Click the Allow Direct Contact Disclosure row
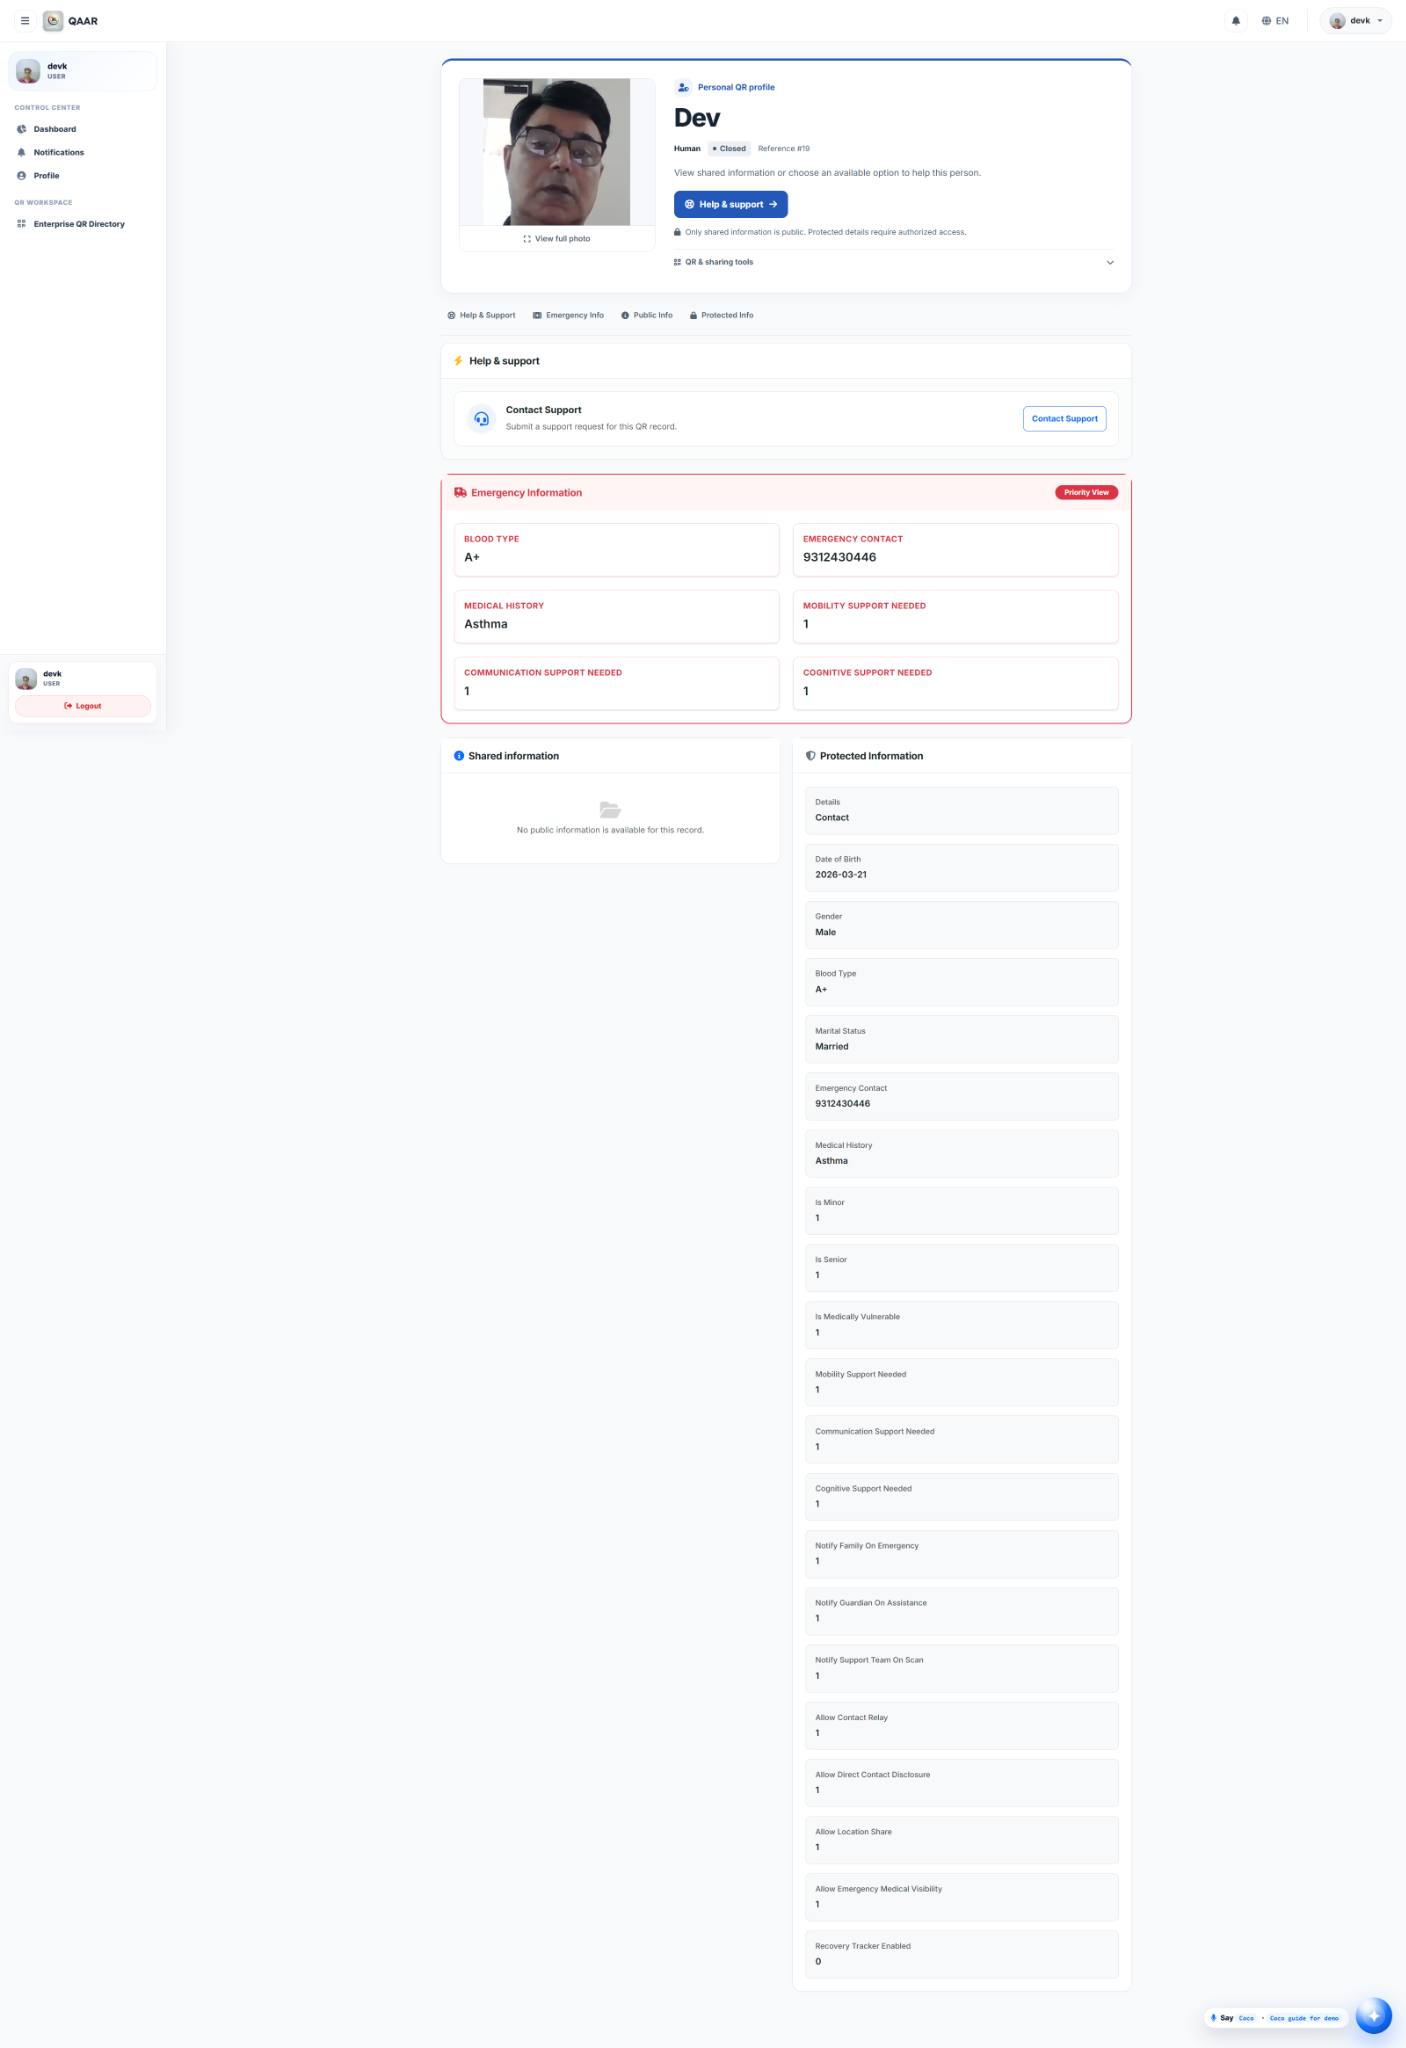 click(x=961, y=1783)
